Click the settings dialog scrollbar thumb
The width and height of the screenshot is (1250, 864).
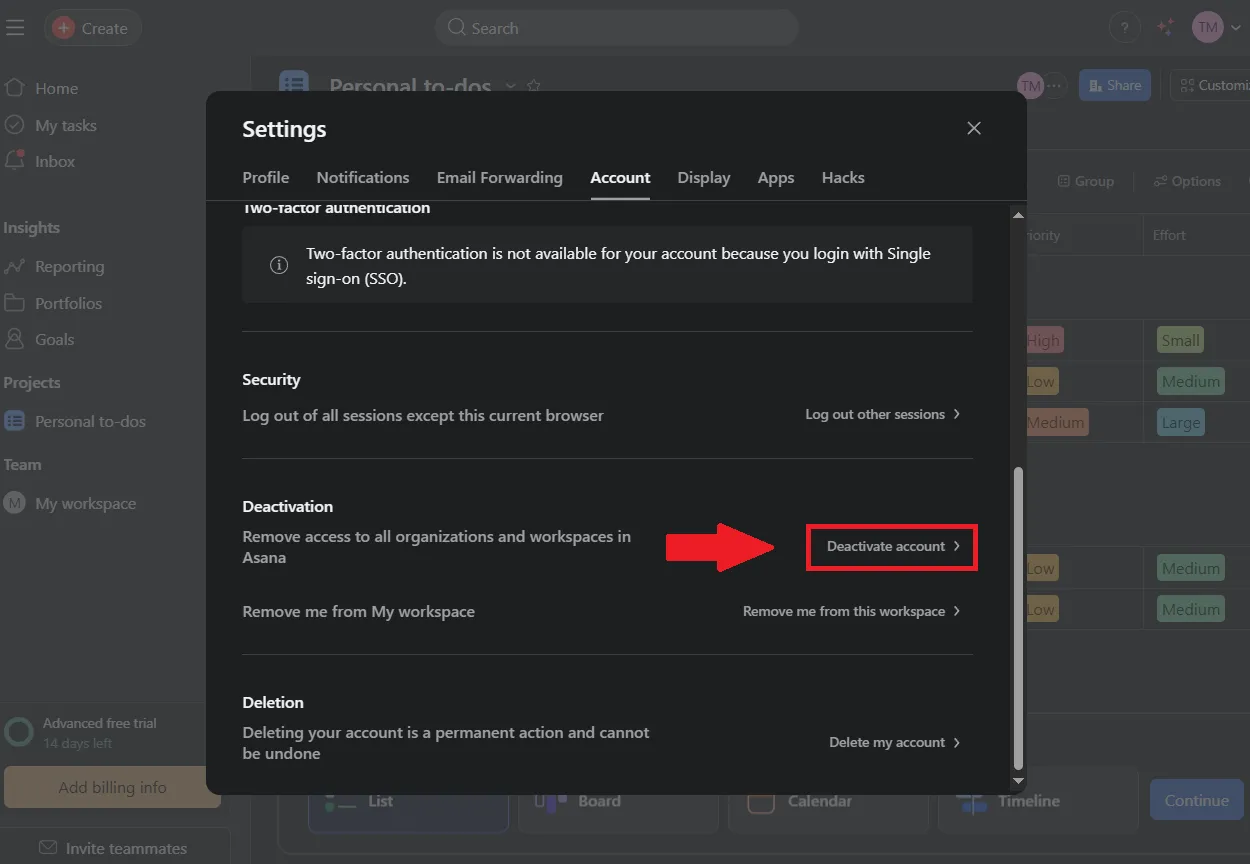(x=1018, y=617)
